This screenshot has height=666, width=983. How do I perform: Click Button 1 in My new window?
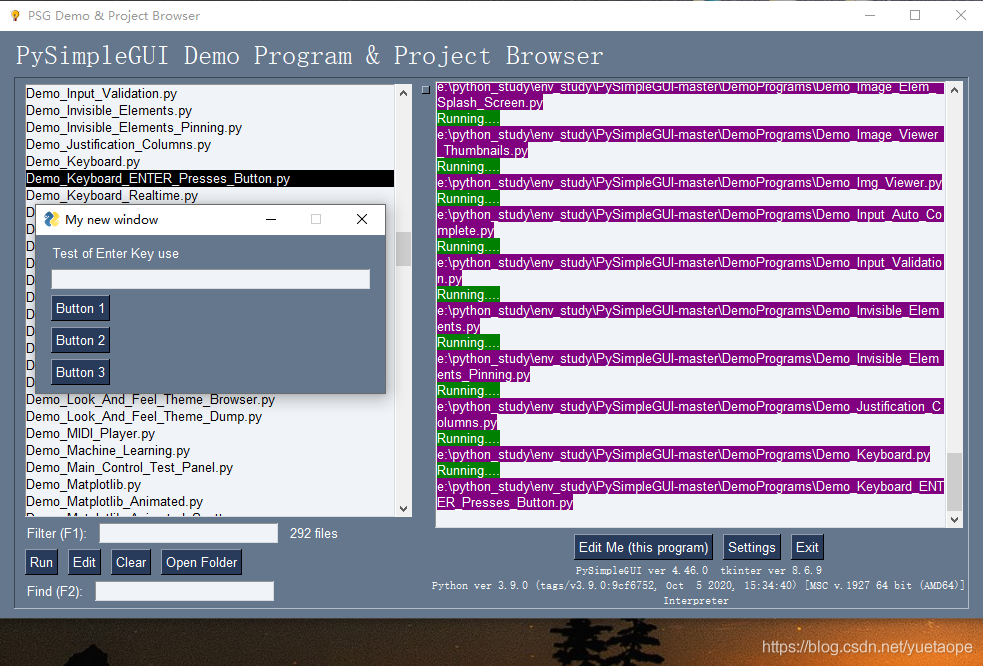[80, 309]
